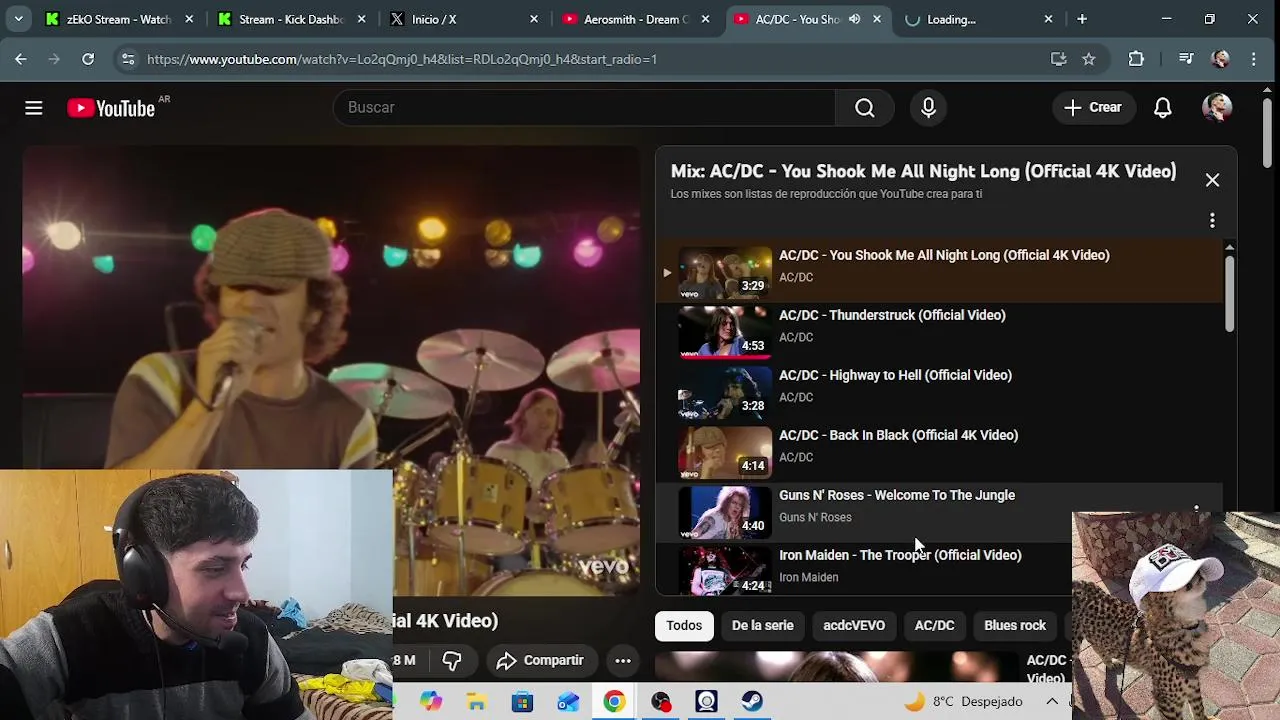Bookmark this page with the star
This screenshot has width=1280, height=720.
click(x=1089, y=59)
